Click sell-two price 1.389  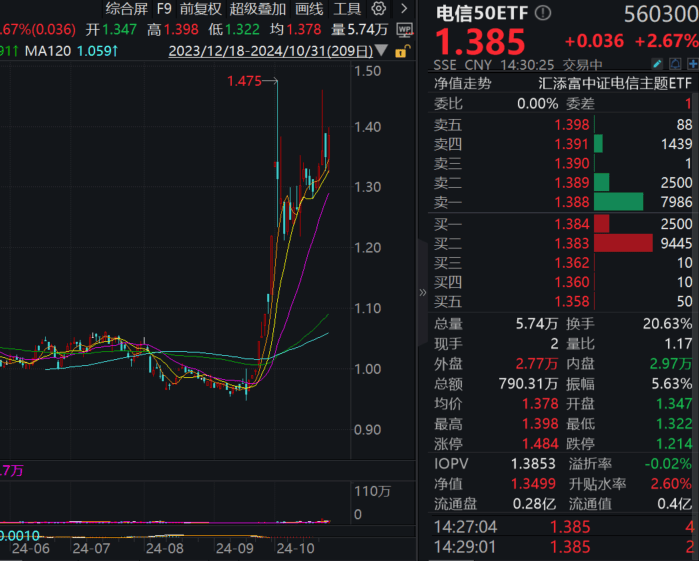click(x=572, y=183)
